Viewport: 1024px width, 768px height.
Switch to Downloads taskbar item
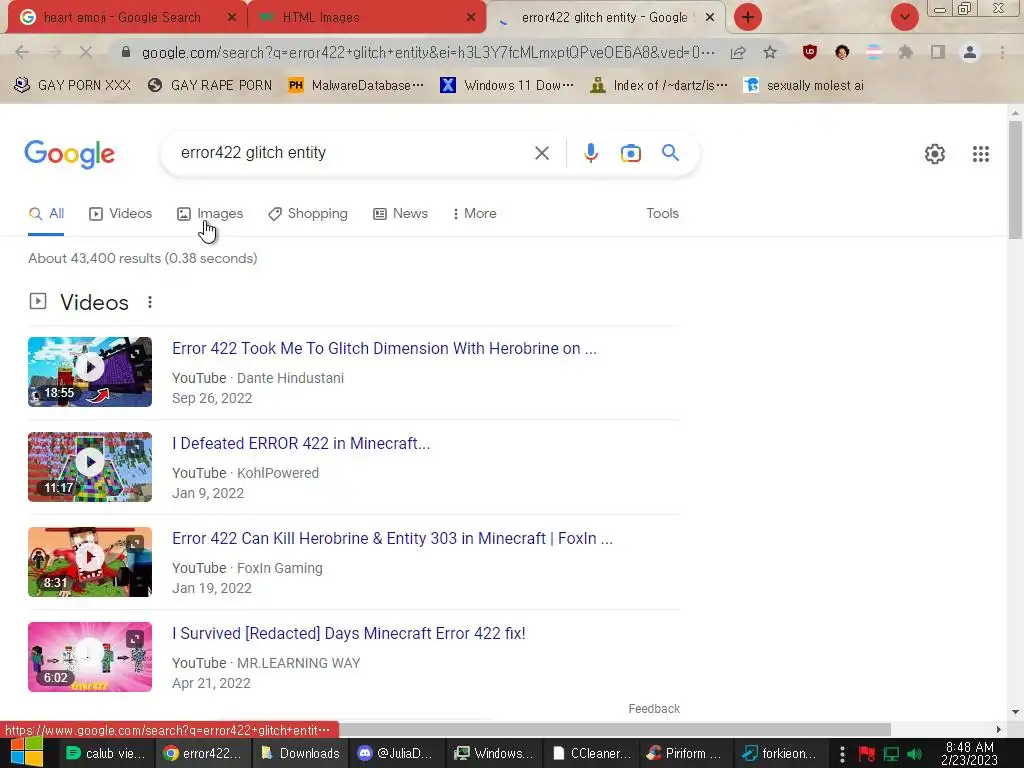point(300,754)
